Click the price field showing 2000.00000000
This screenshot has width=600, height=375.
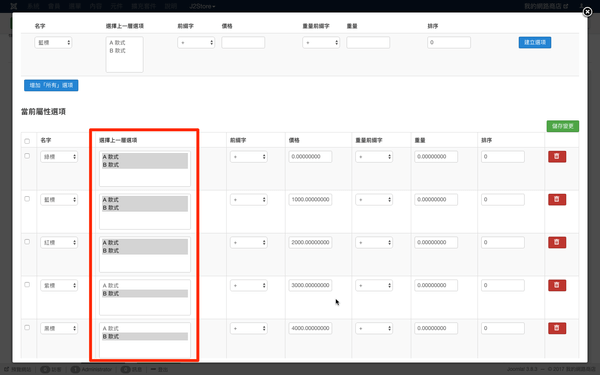tap(310, 242)
